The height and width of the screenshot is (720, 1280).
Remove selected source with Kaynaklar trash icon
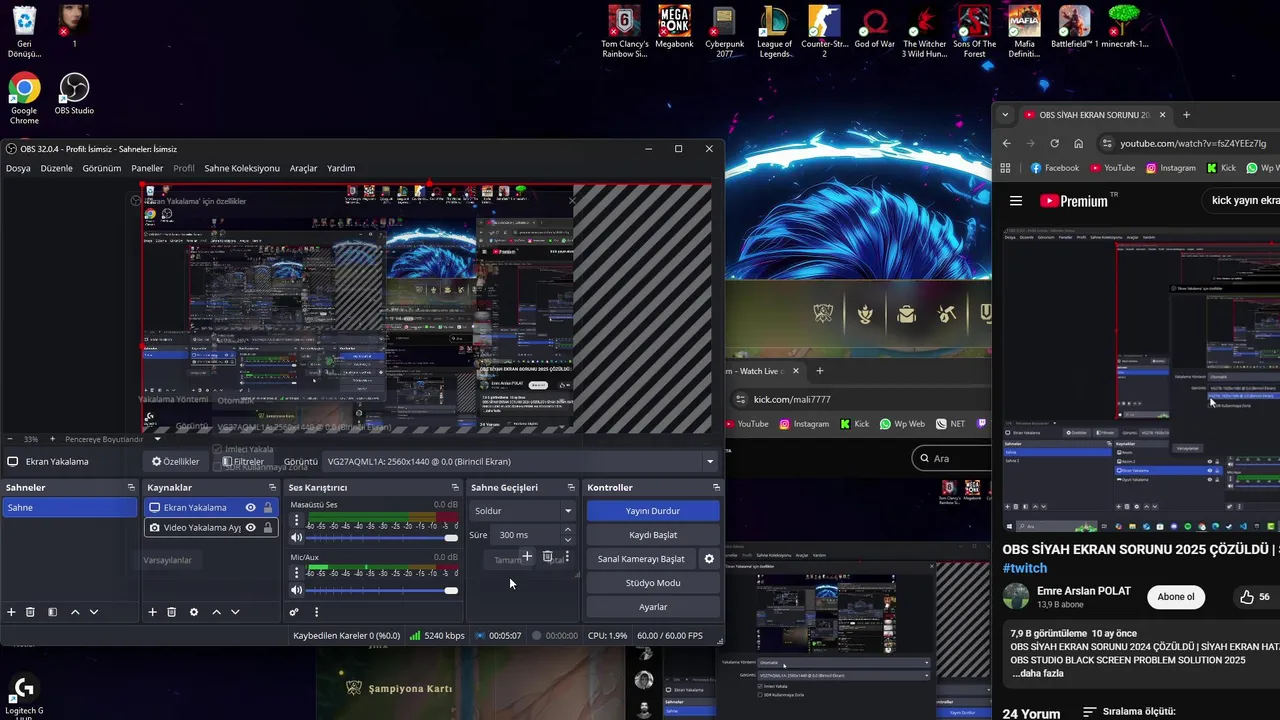pyautogui.click(x=172, y=612)
